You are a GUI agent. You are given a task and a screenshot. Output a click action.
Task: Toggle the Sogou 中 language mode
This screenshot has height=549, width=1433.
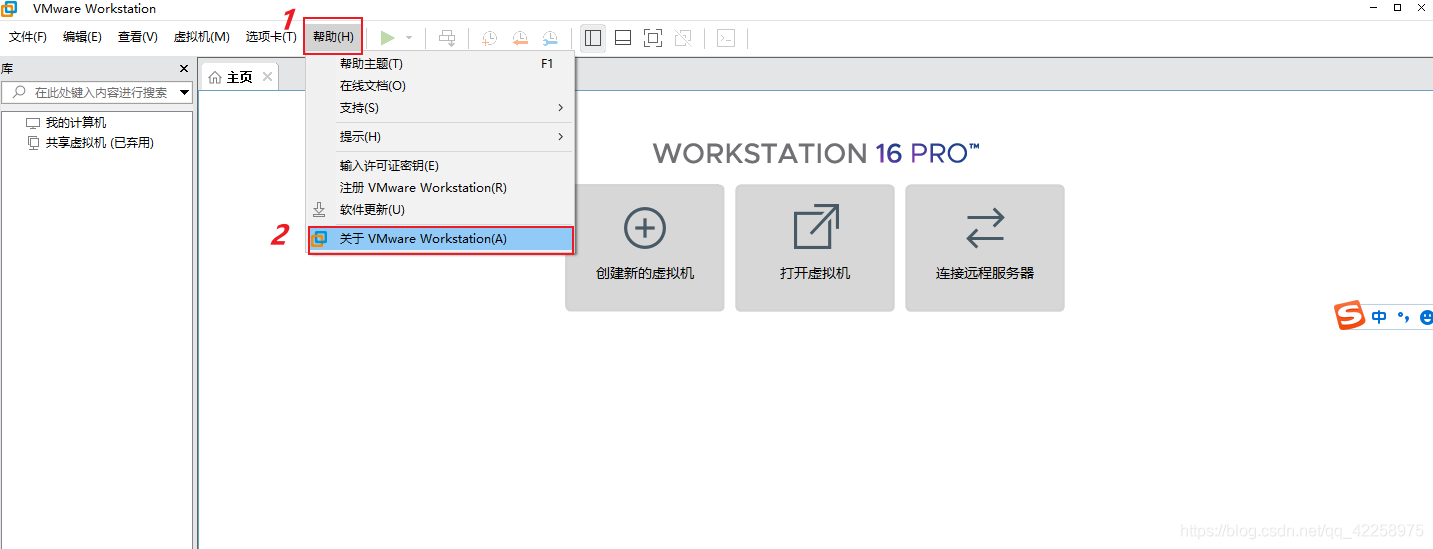pos(1380,317)
